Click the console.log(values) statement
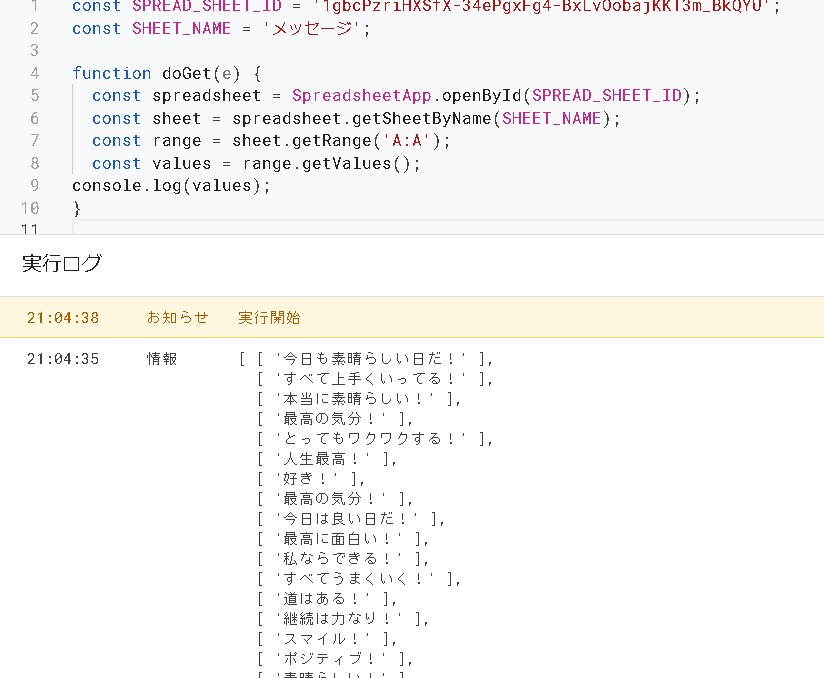Image resolution: width=824 pixels, height=678 pixels. coord(171,186)
